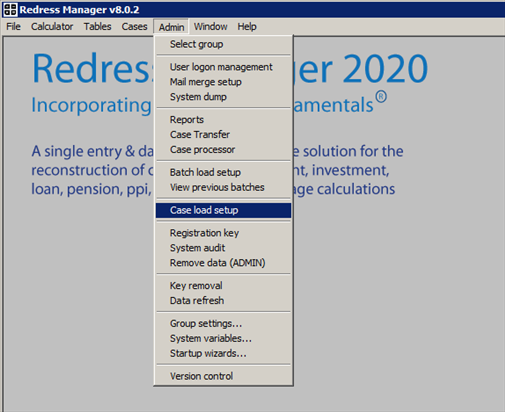Screen dimensions: 505x412
Task: Select Key removal option
Action: [223, 285]
